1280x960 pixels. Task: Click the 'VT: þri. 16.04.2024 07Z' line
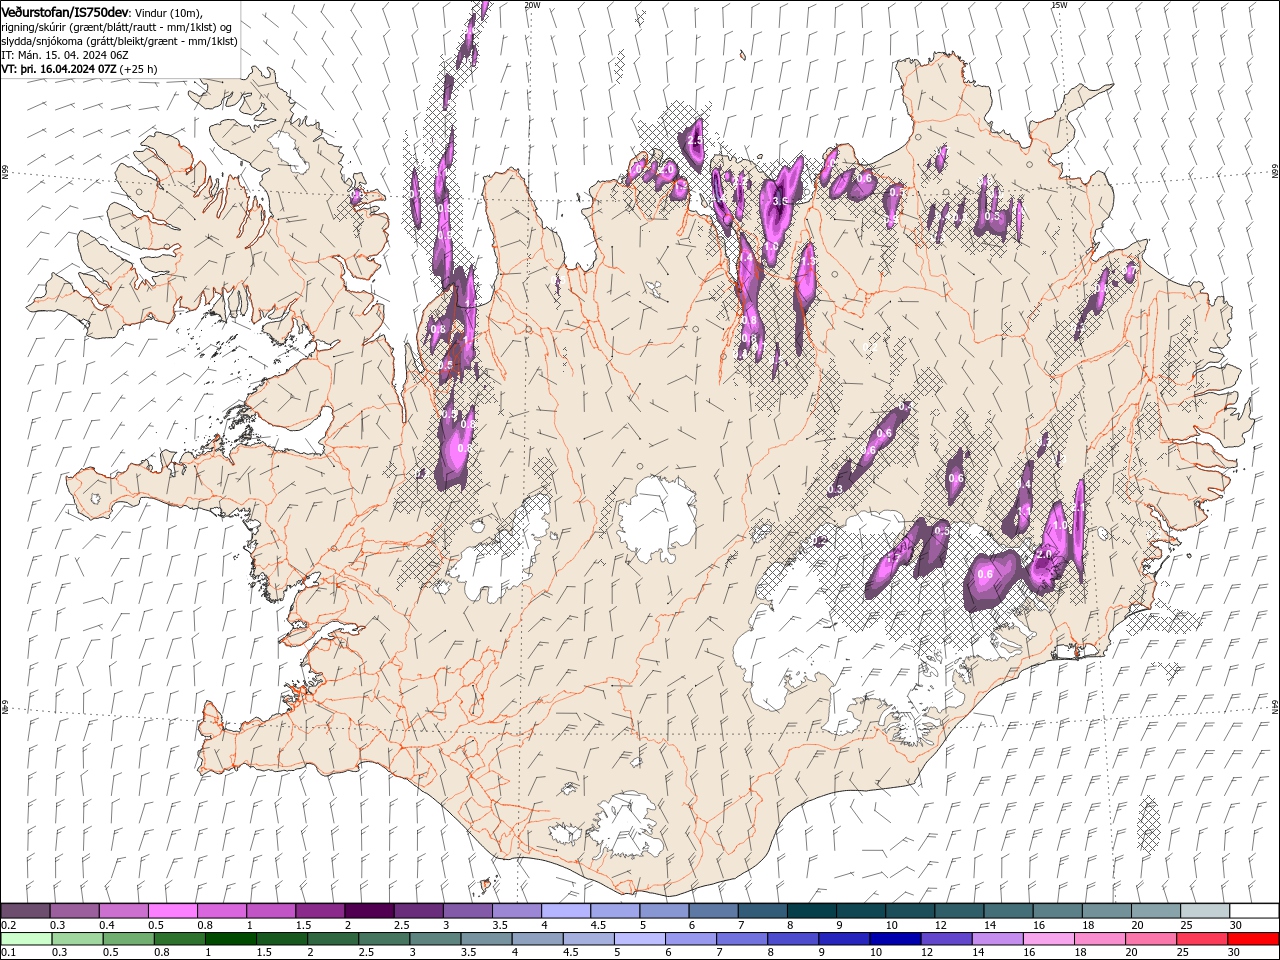pos(59,69)
